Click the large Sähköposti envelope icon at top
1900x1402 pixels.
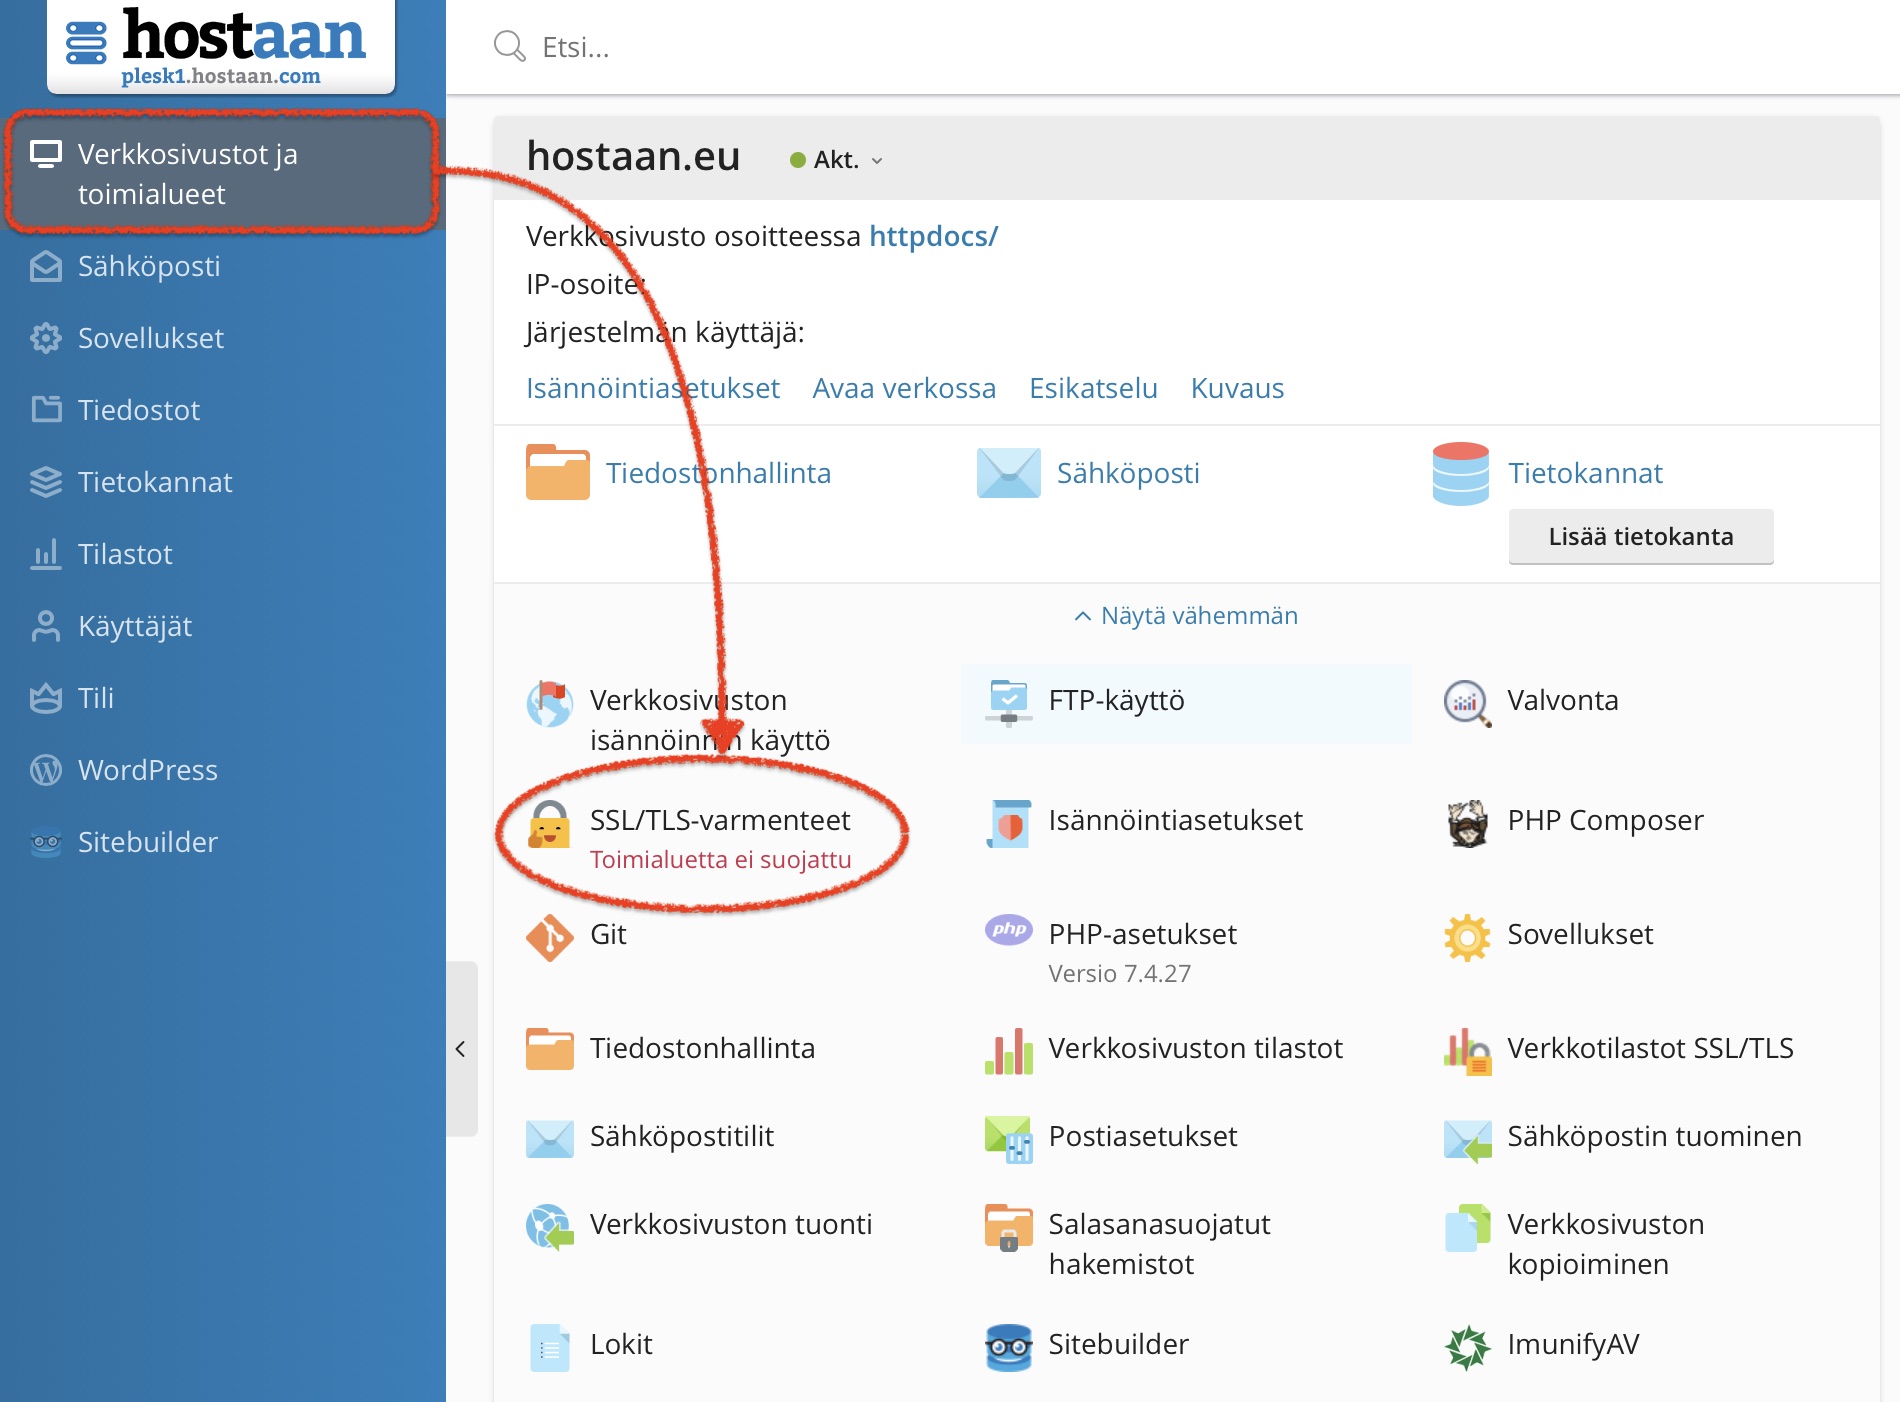point(1008,473)
